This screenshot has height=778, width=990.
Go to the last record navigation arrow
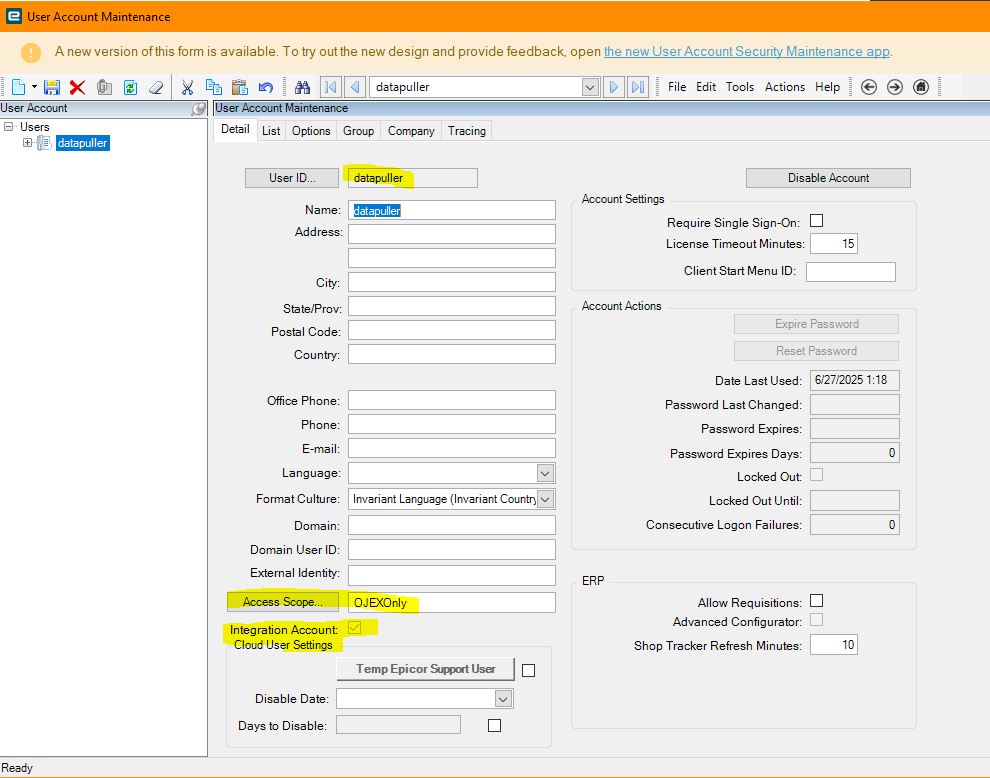pyautogui.click(x=638, y=87)
